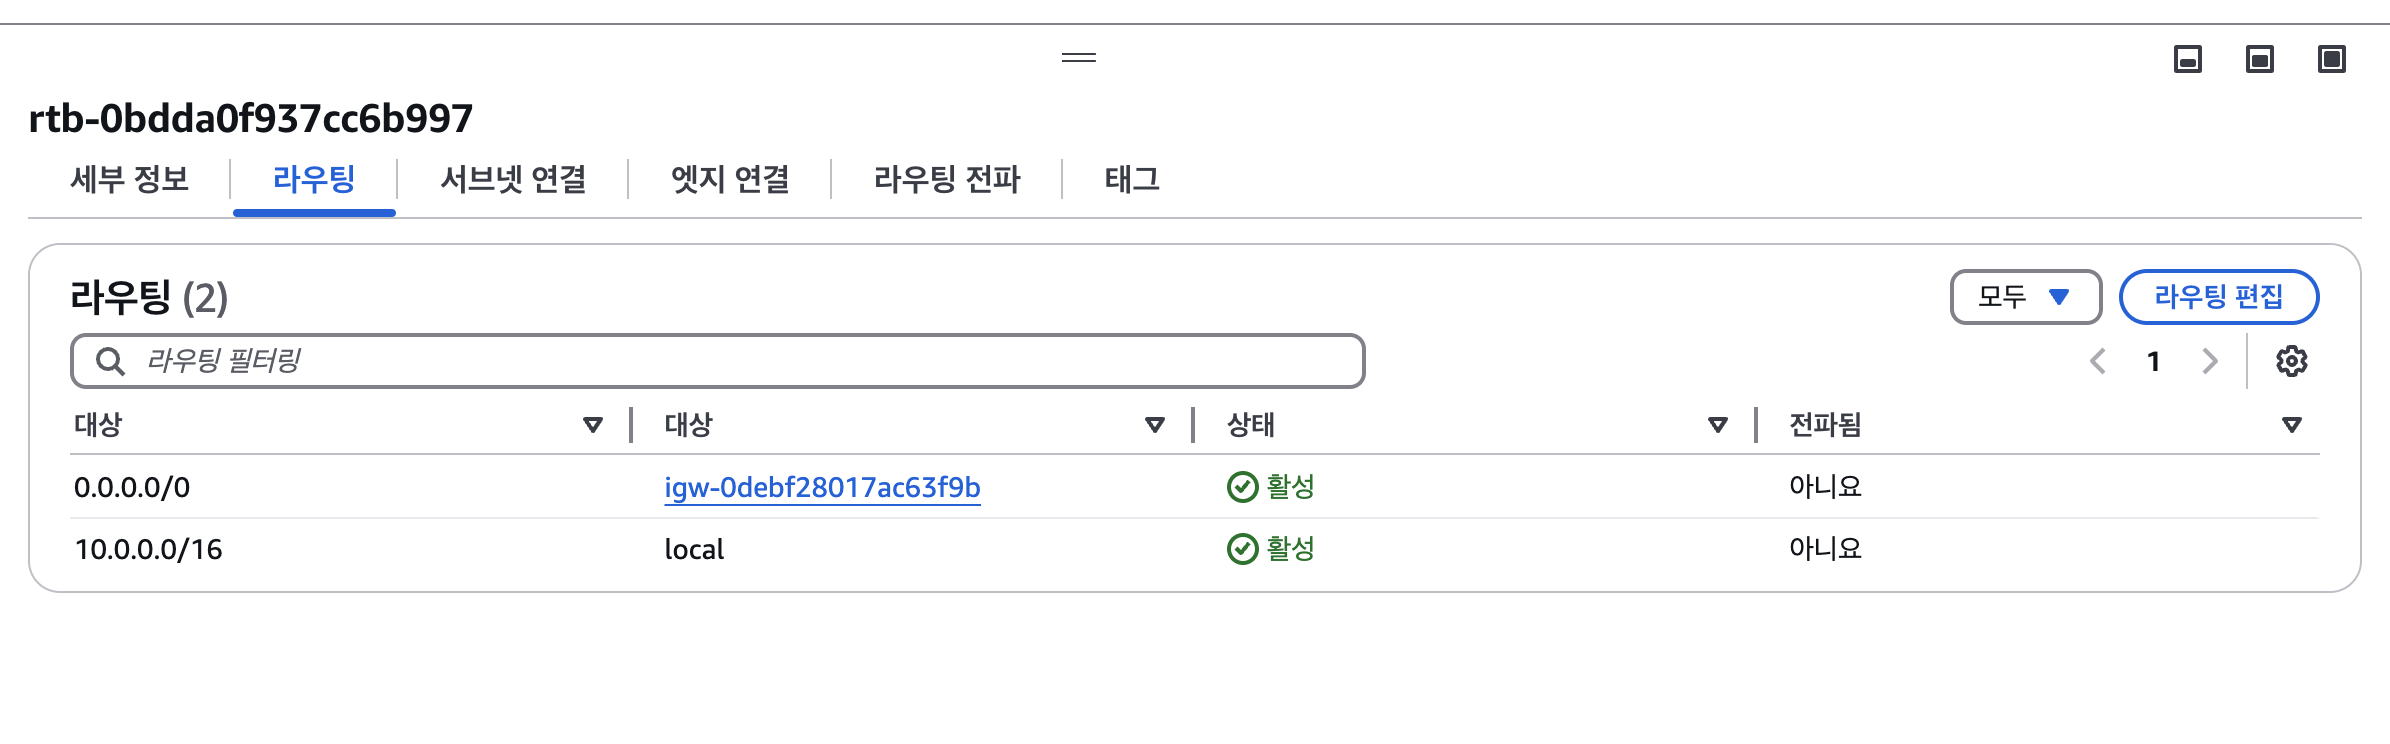Click the panel resize drag handle

(1079, 58)
